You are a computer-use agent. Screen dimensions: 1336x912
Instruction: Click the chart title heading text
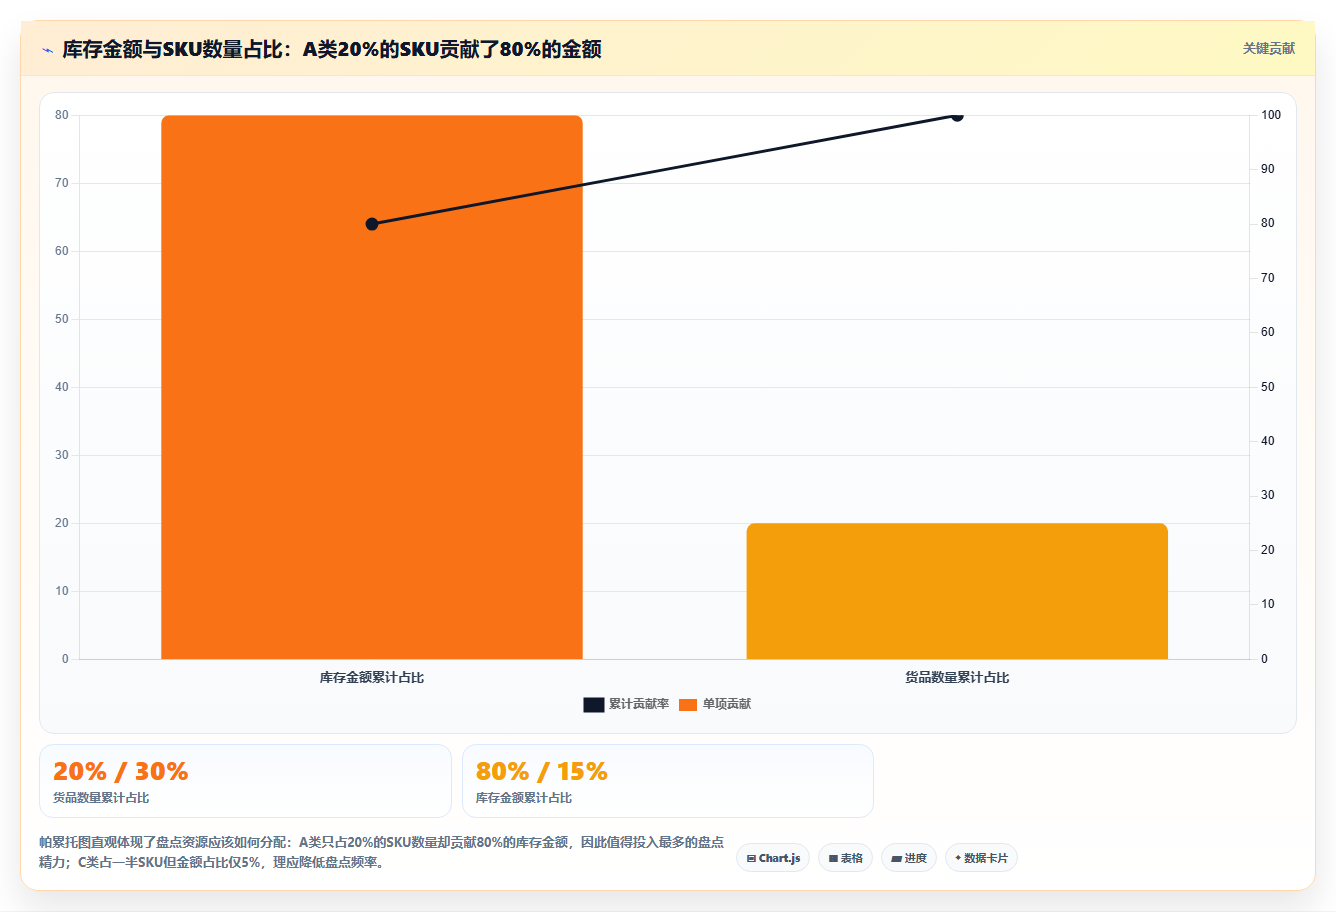[x=332, y=49]
